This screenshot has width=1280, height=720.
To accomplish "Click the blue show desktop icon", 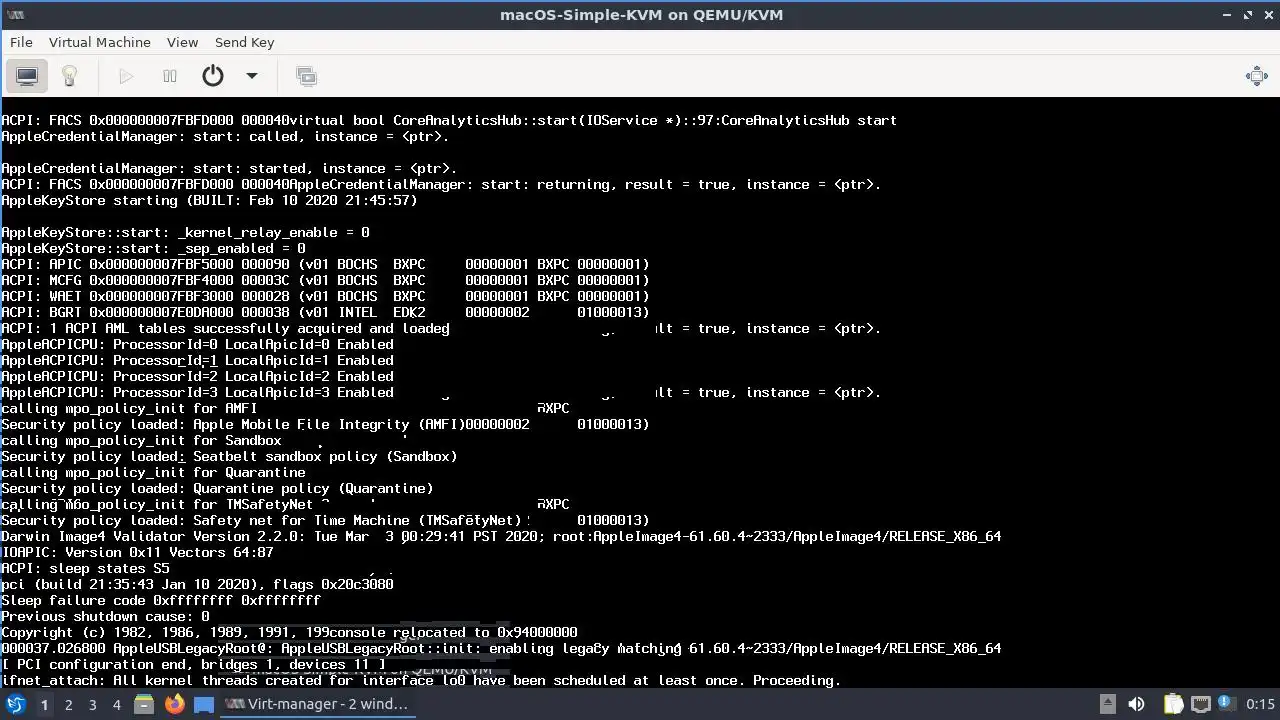I will point(204,704).
